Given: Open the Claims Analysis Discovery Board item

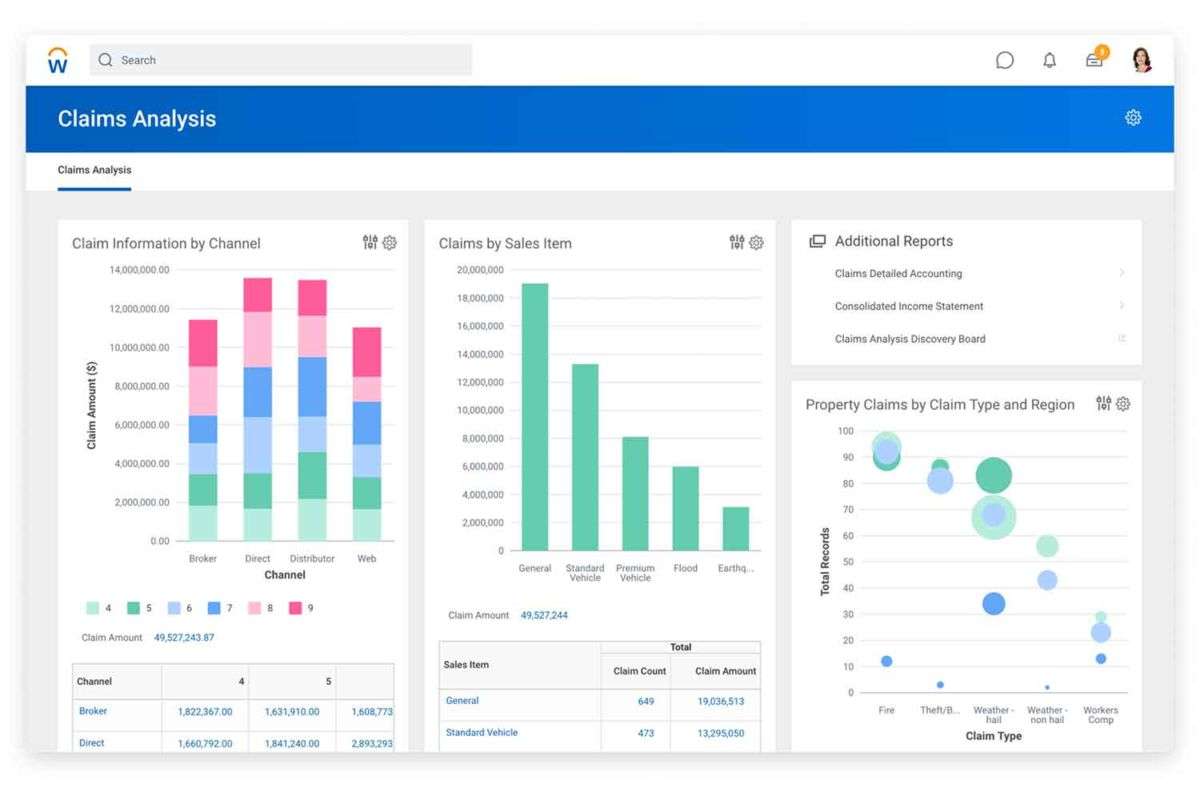Looking at the screenshot, I should (913, 339).
